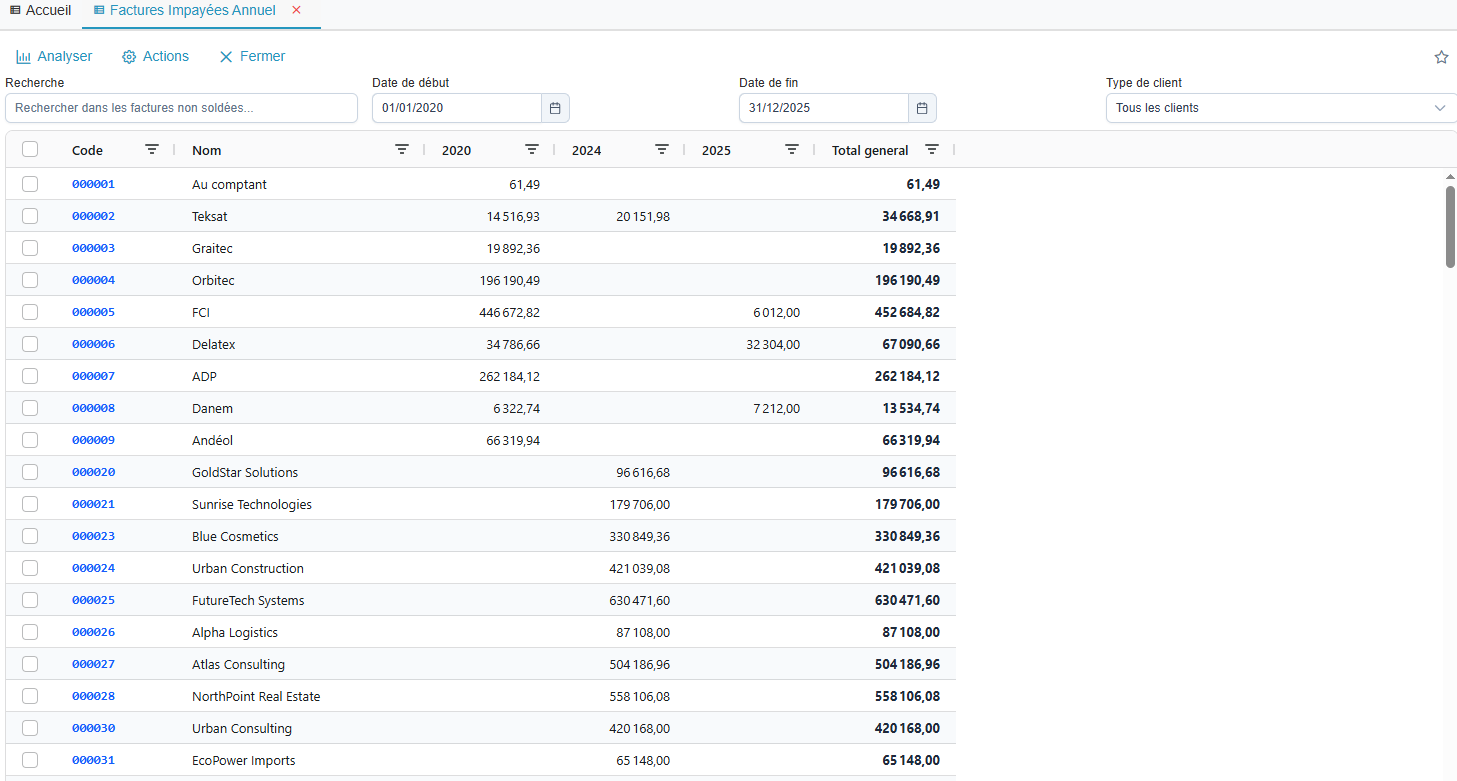Open the 2025 column filter icon

click(792, 150)
